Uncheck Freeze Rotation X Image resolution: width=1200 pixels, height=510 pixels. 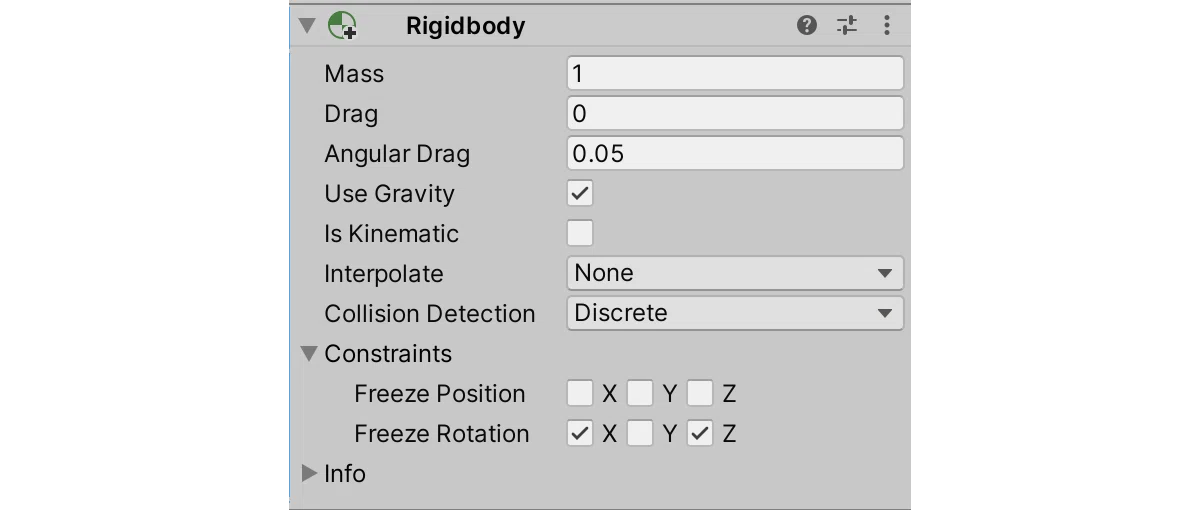click(x=580, y=433)
